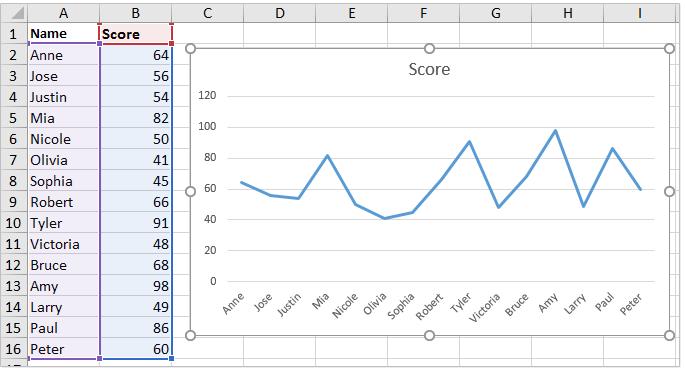Click the Name header cell
Image resolution: width=685 pixels, height=377 pixels.
[x=64, y=34]
